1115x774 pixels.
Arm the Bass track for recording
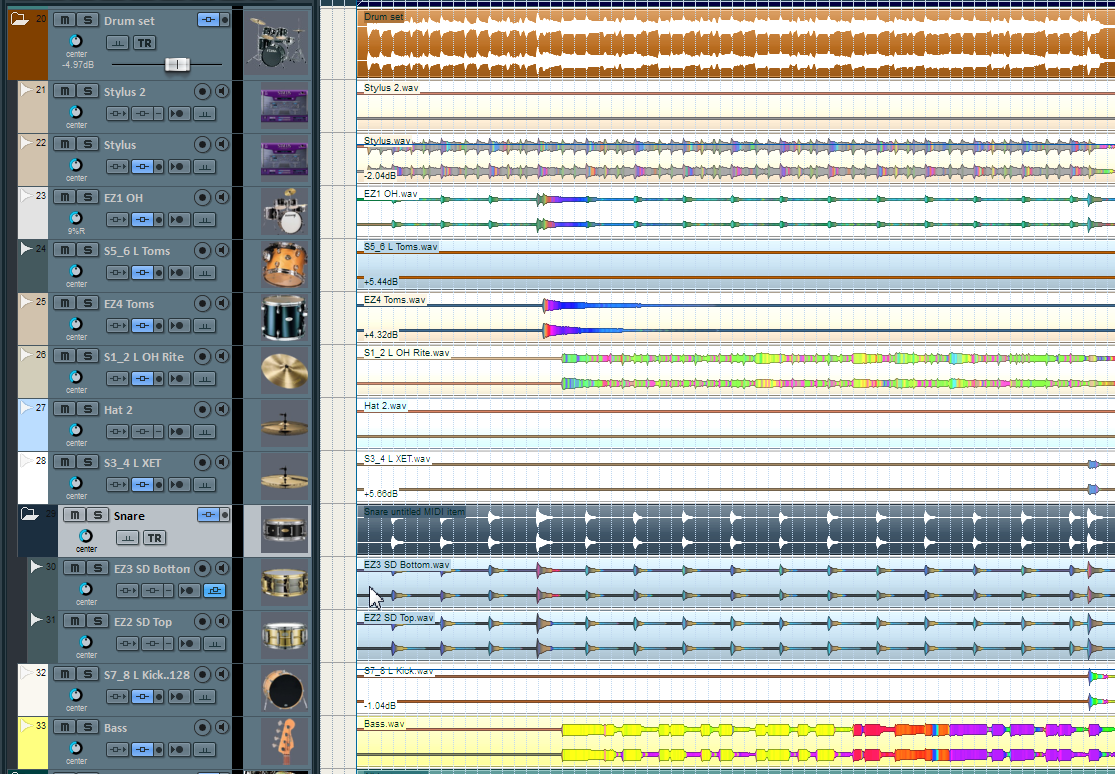point(203,727)
